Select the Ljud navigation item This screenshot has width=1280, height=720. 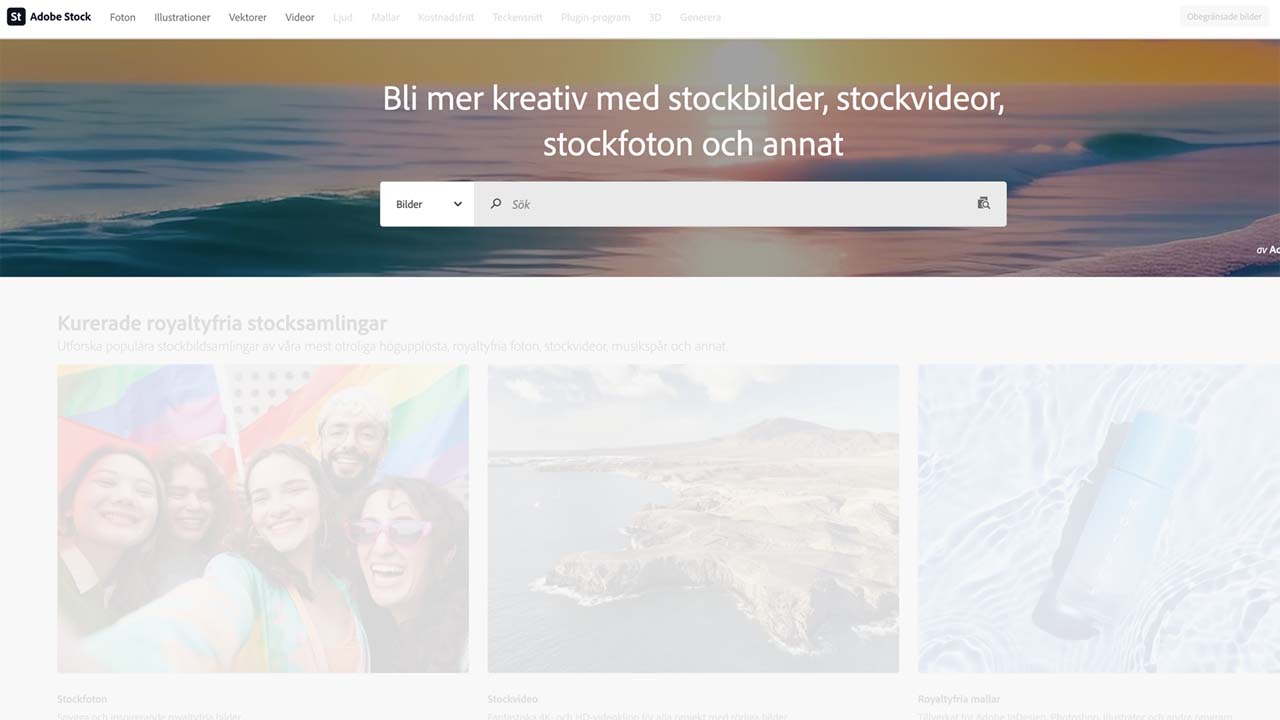click(342, 17)
